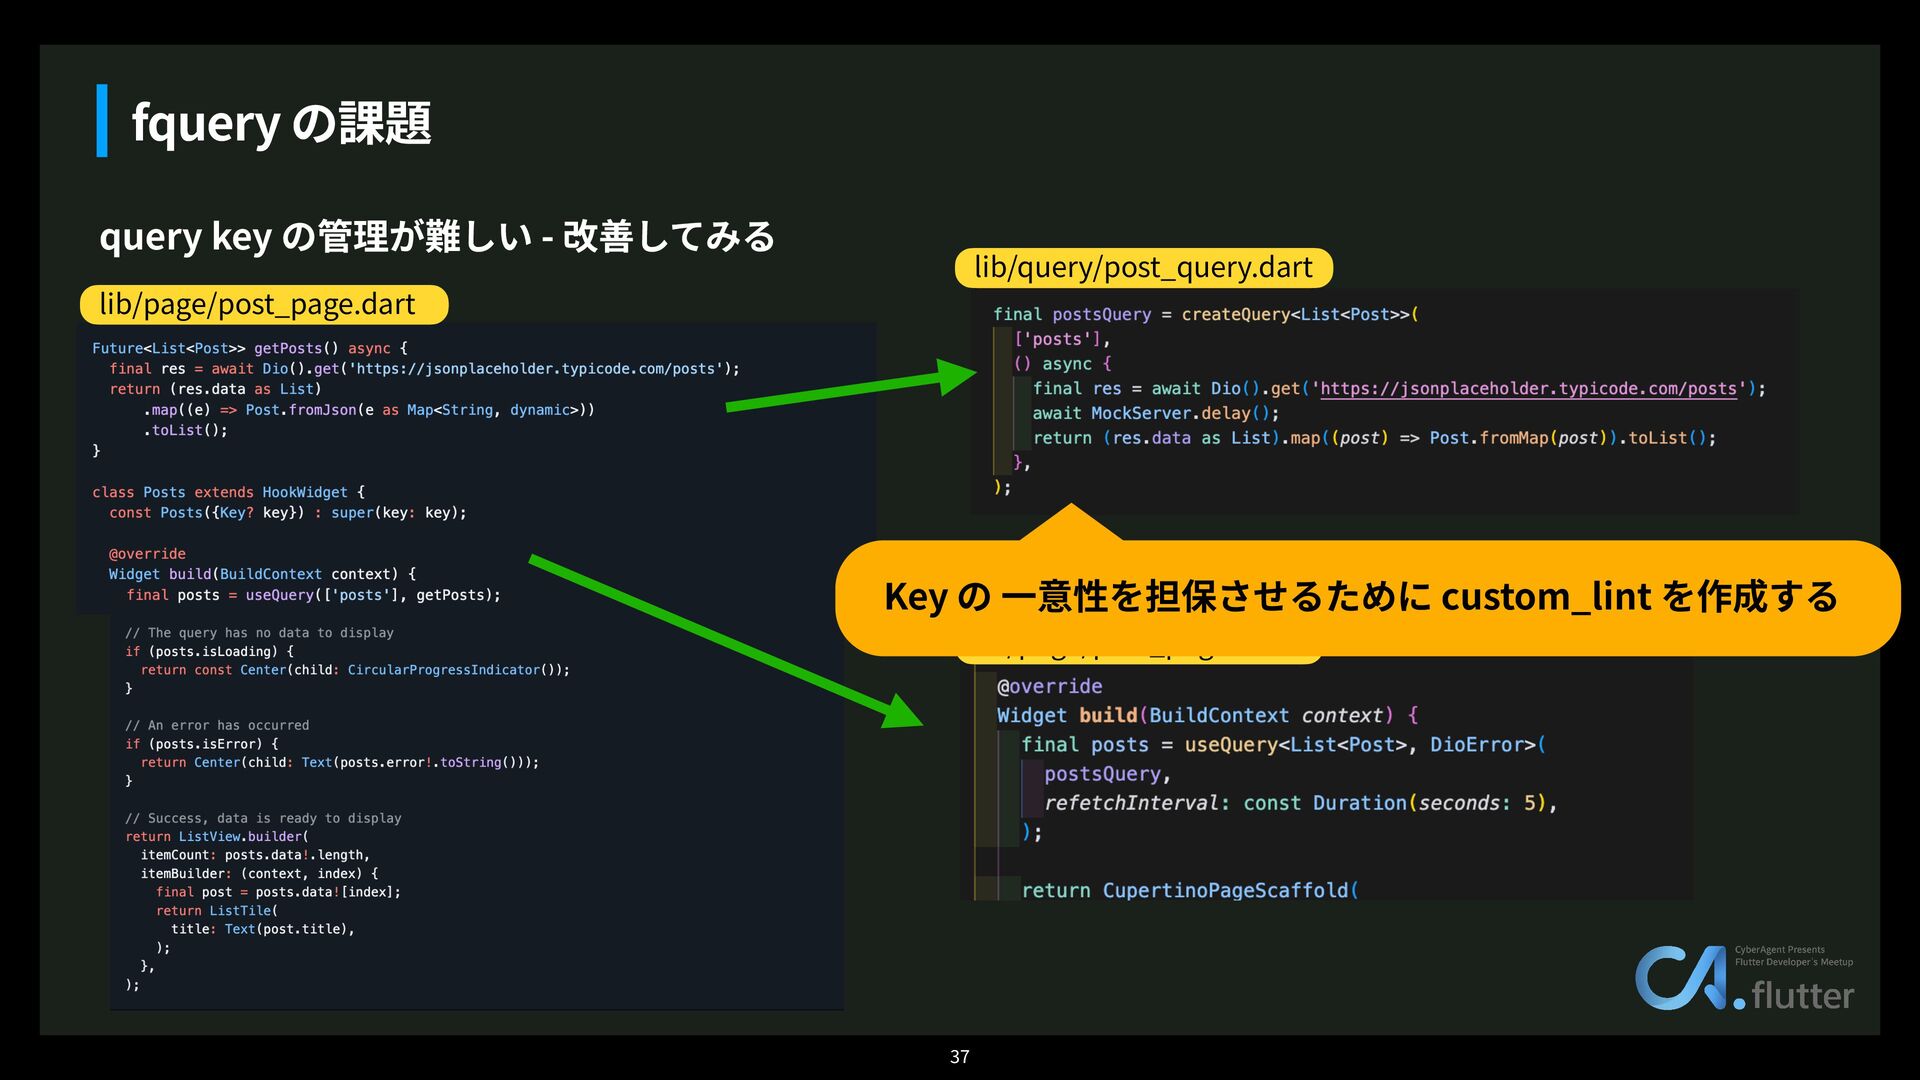
Task: Click the red "@override" annotation in post_page.dart code
Action: coord(147,554)
